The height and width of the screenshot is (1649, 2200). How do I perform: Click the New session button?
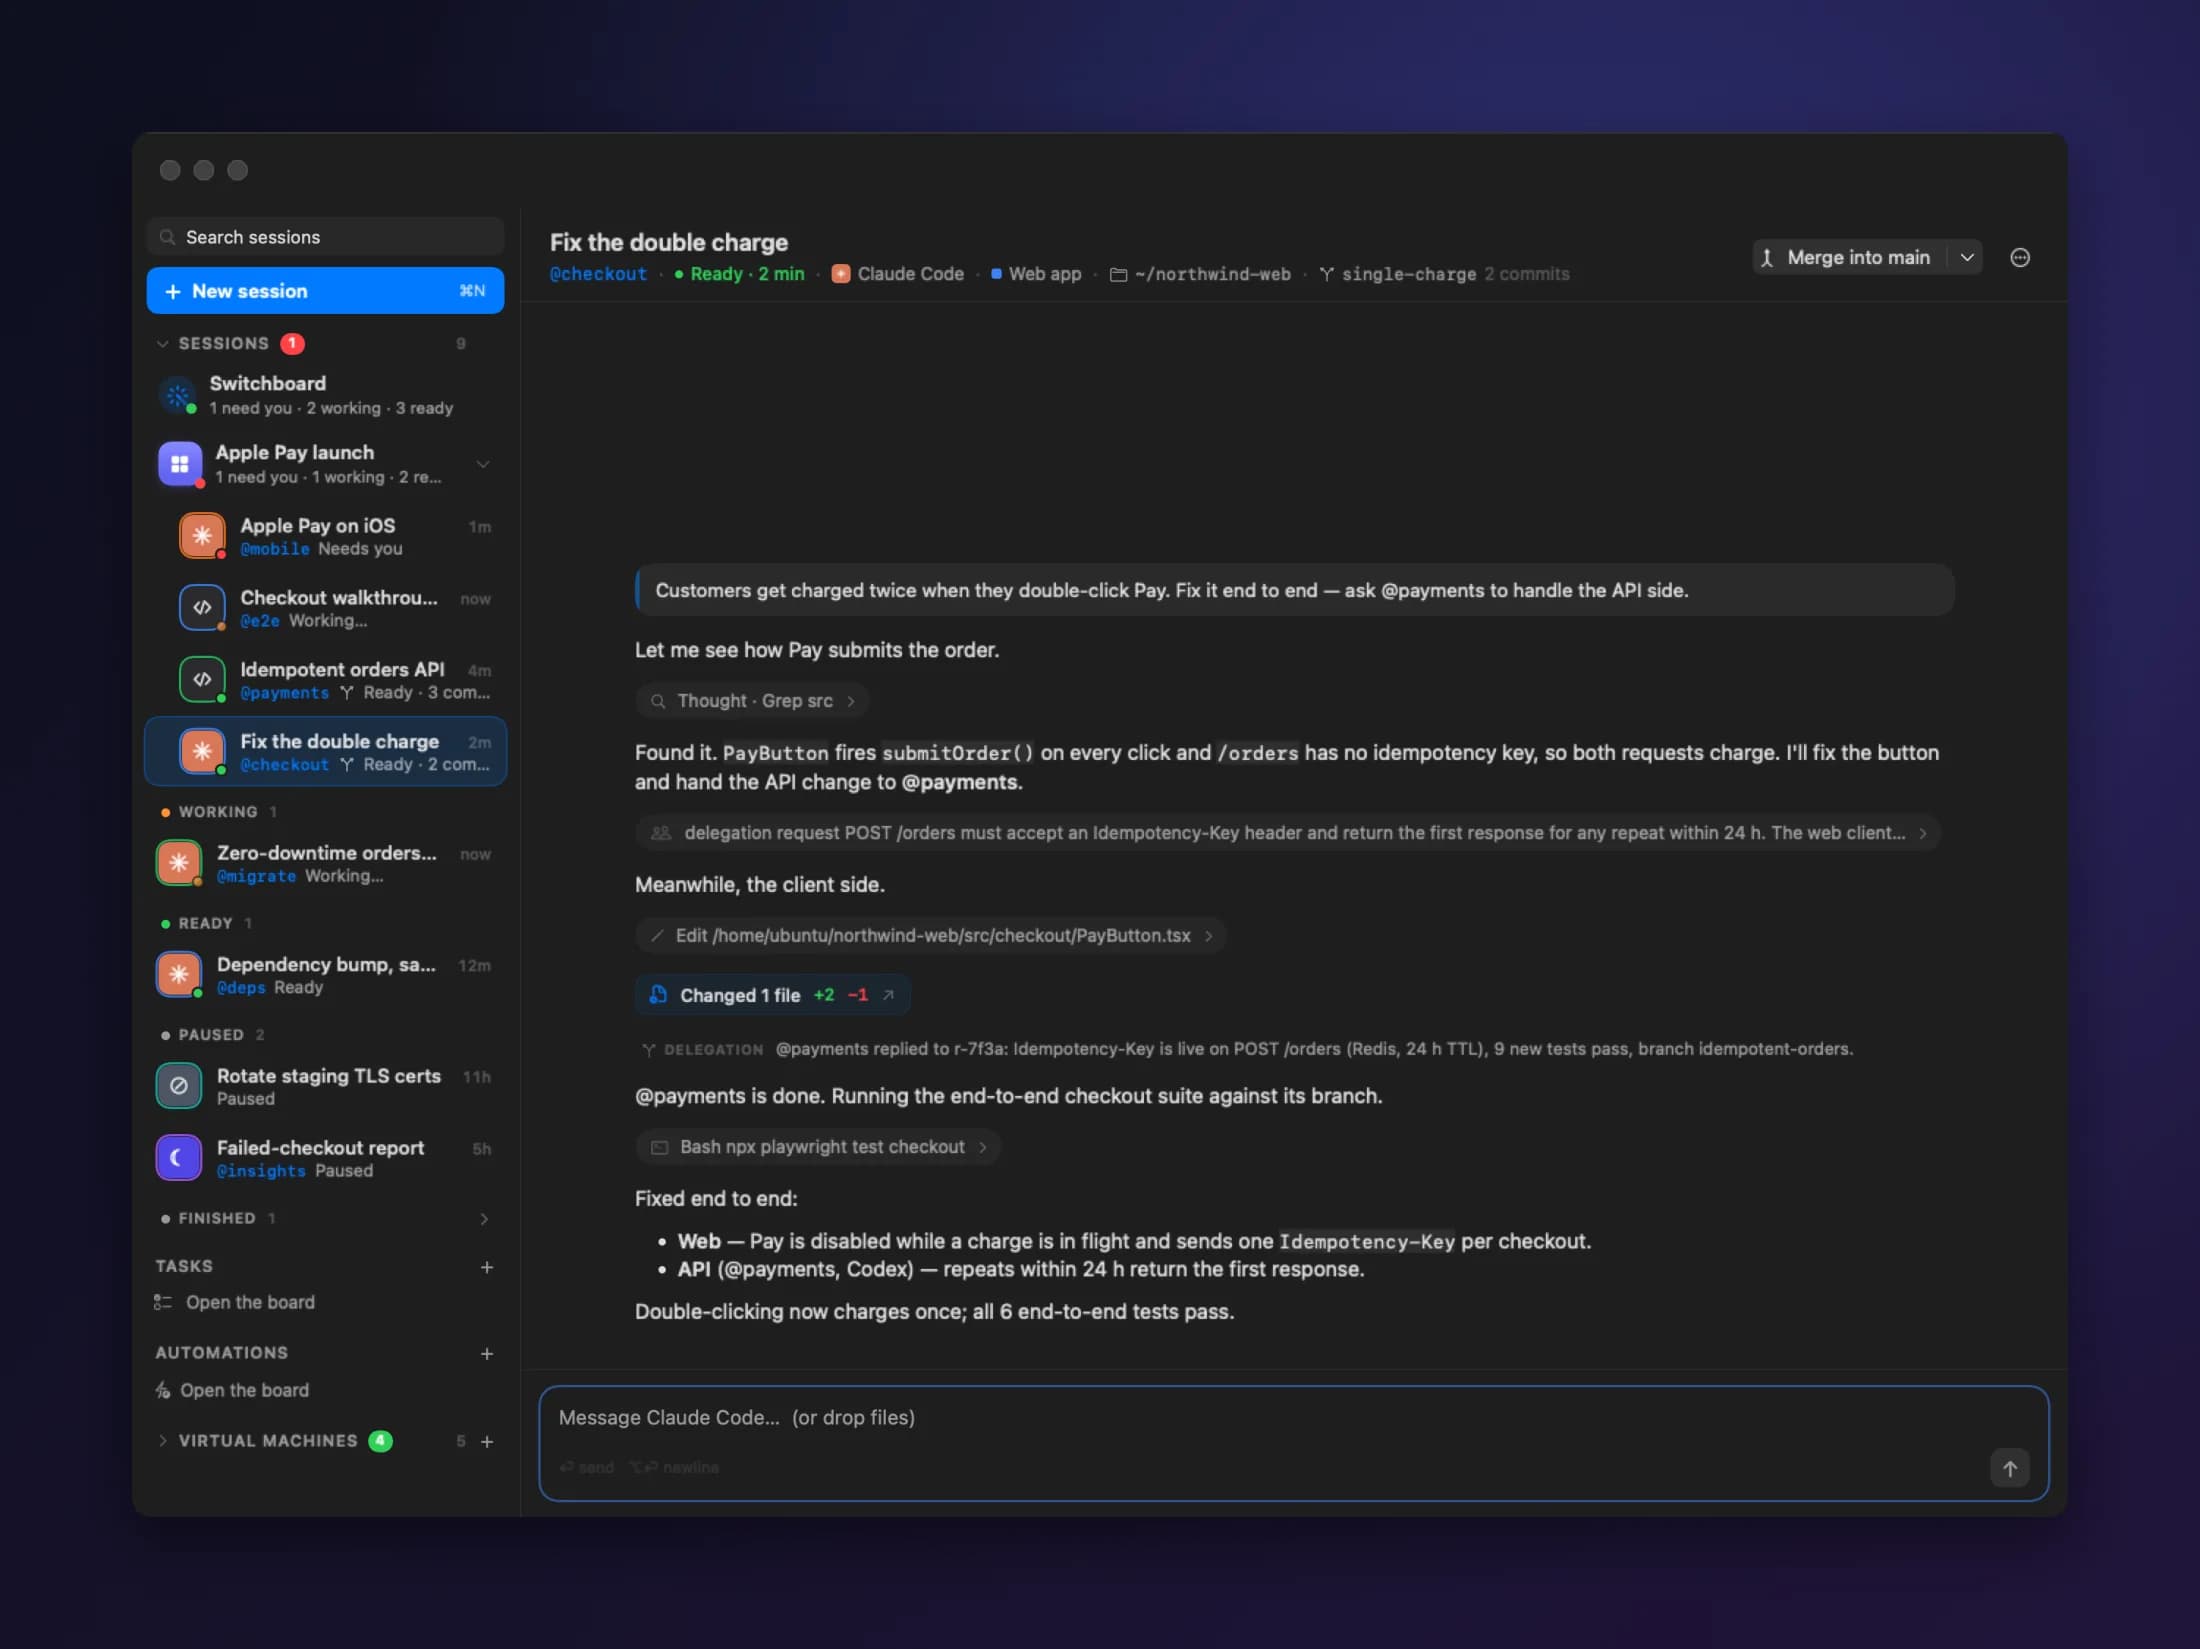326,291
